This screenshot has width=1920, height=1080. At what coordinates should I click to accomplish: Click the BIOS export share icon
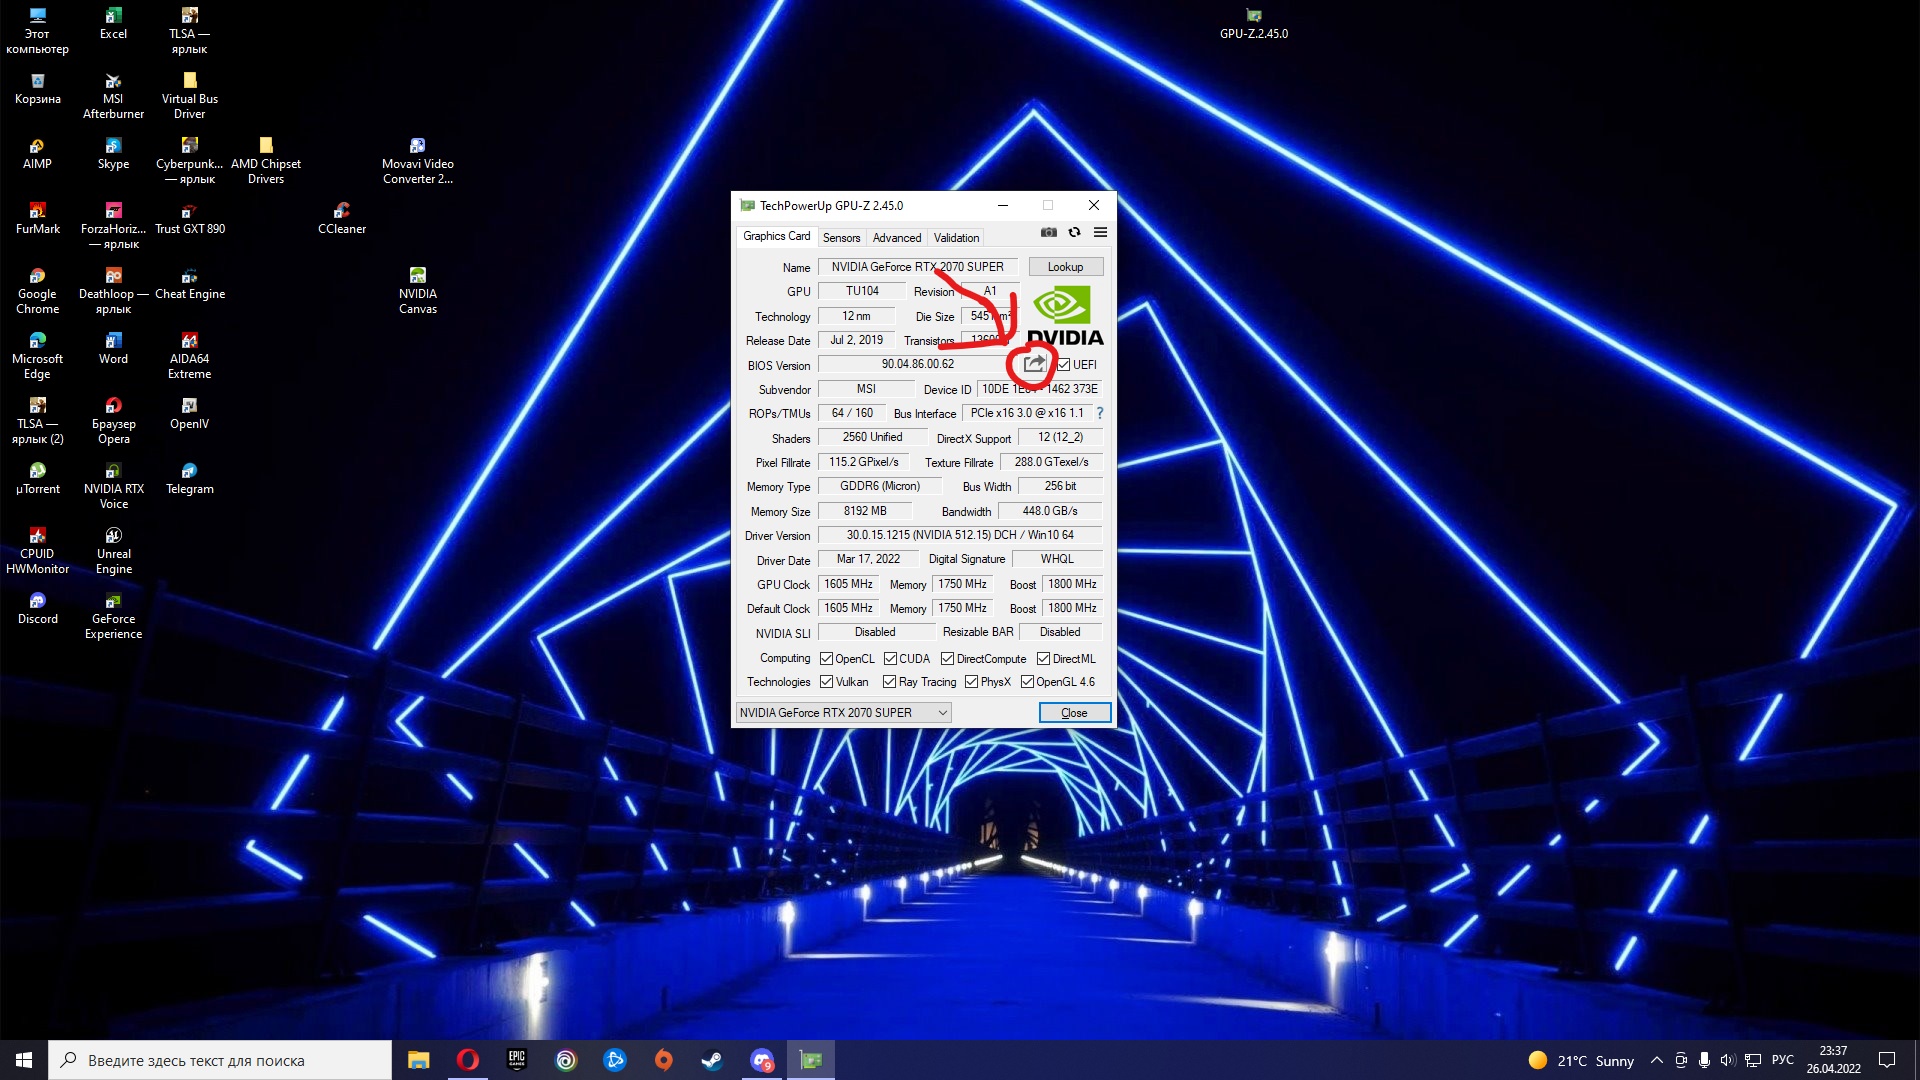click(1034, 364)
